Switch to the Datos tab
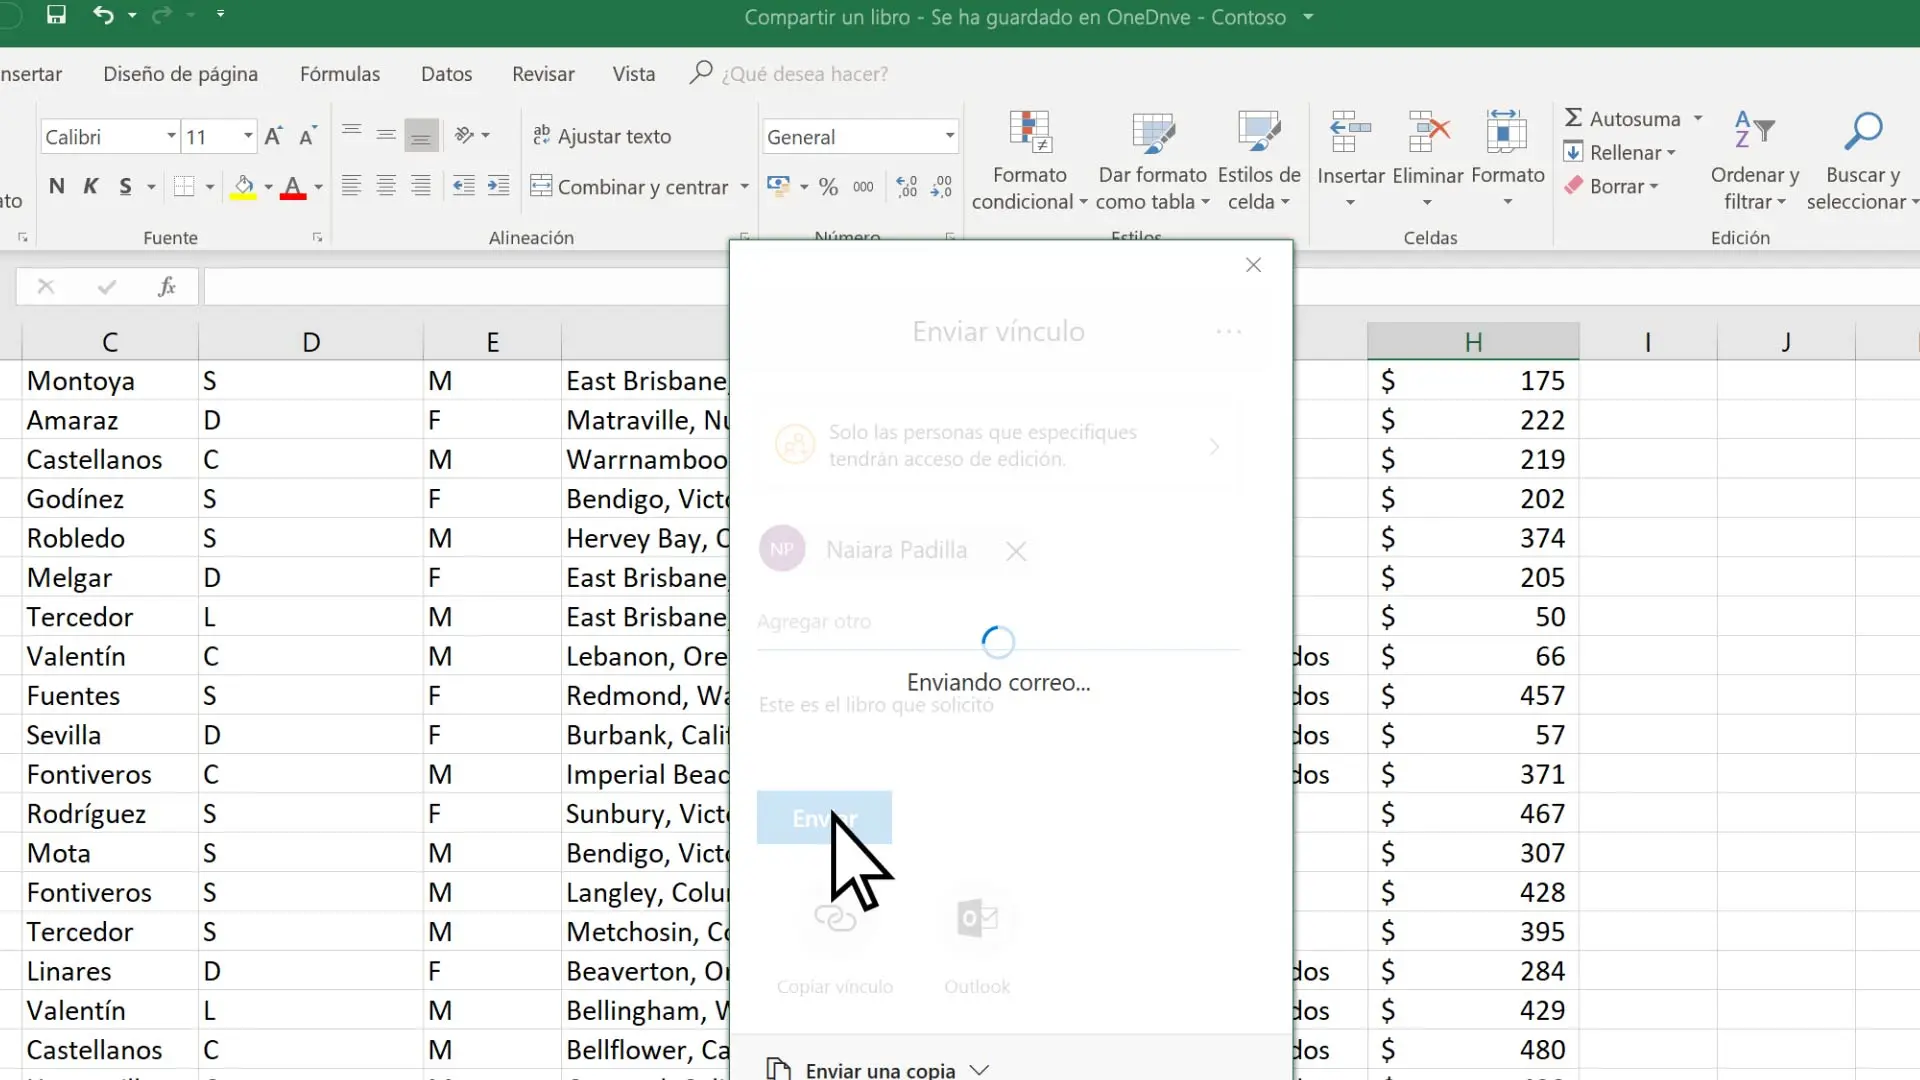Viewport: 1920px width, 1080px height. pos(446,74)
